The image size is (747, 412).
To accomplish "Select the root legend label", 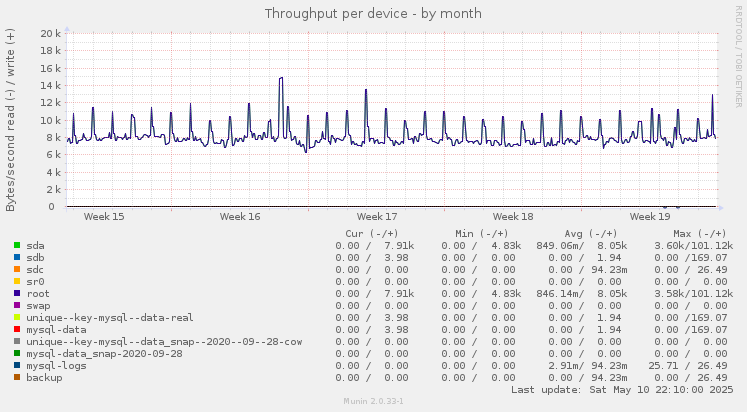I will click(38, 294).
